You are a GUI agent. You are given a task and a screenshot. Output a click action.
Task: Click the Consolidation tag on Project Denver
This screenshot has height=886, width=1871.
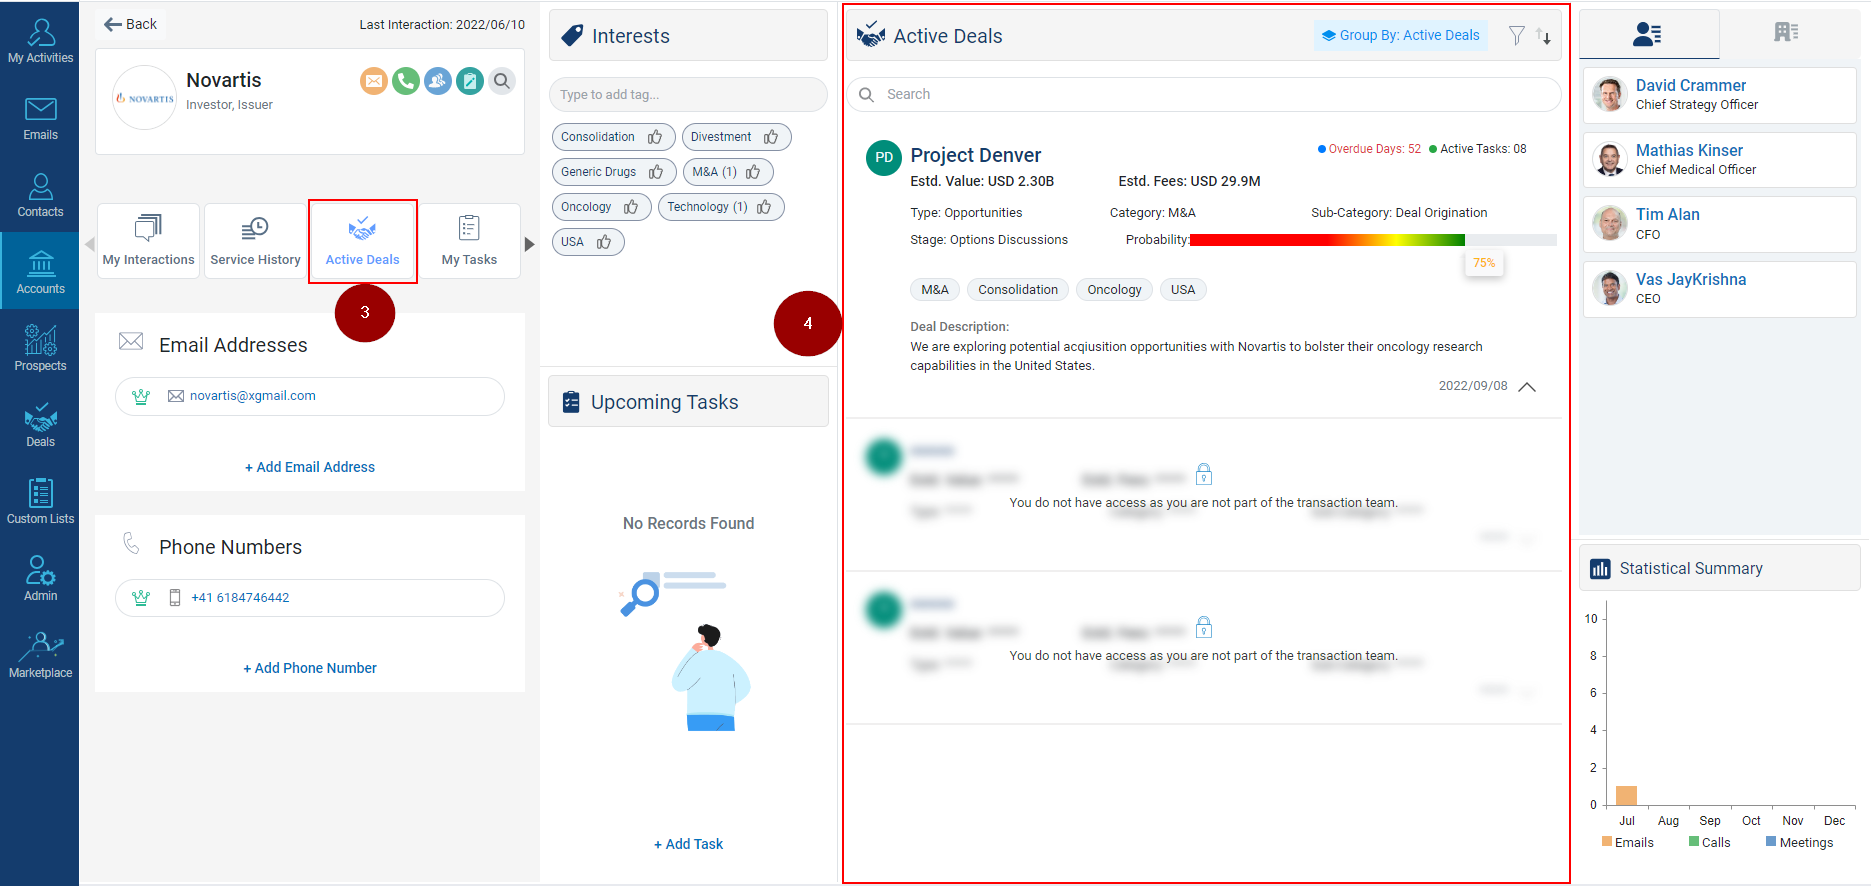(1018, 290)
